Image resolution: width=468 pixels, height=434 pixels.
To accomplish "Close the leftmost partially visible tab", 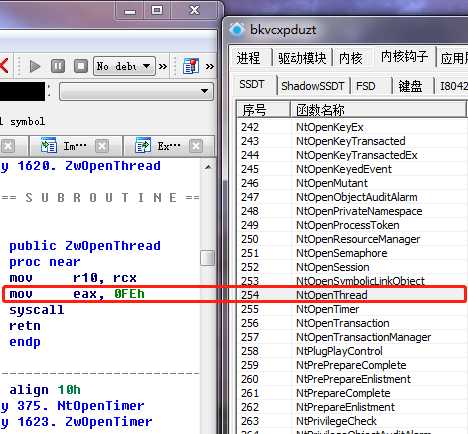I will click(8, 146).
